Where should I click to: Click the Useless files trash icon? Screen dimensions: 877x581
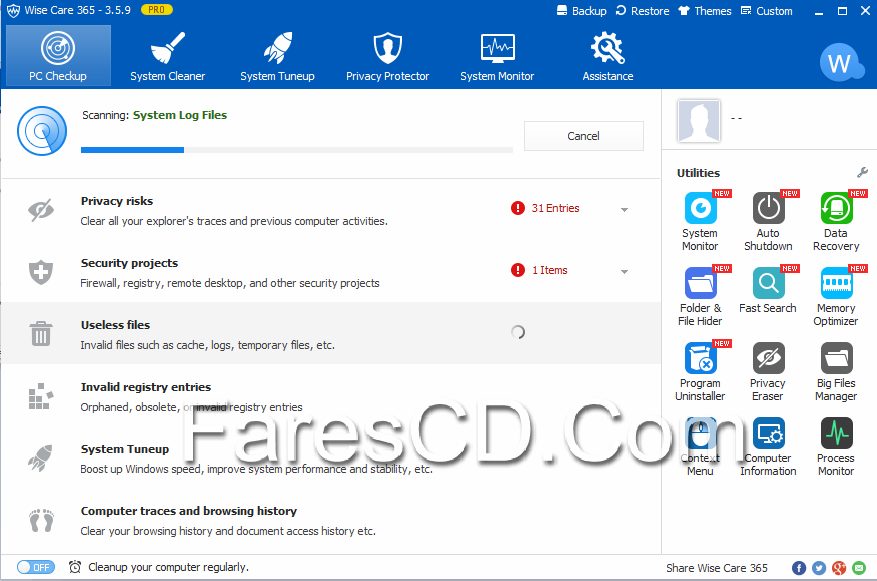41,333
